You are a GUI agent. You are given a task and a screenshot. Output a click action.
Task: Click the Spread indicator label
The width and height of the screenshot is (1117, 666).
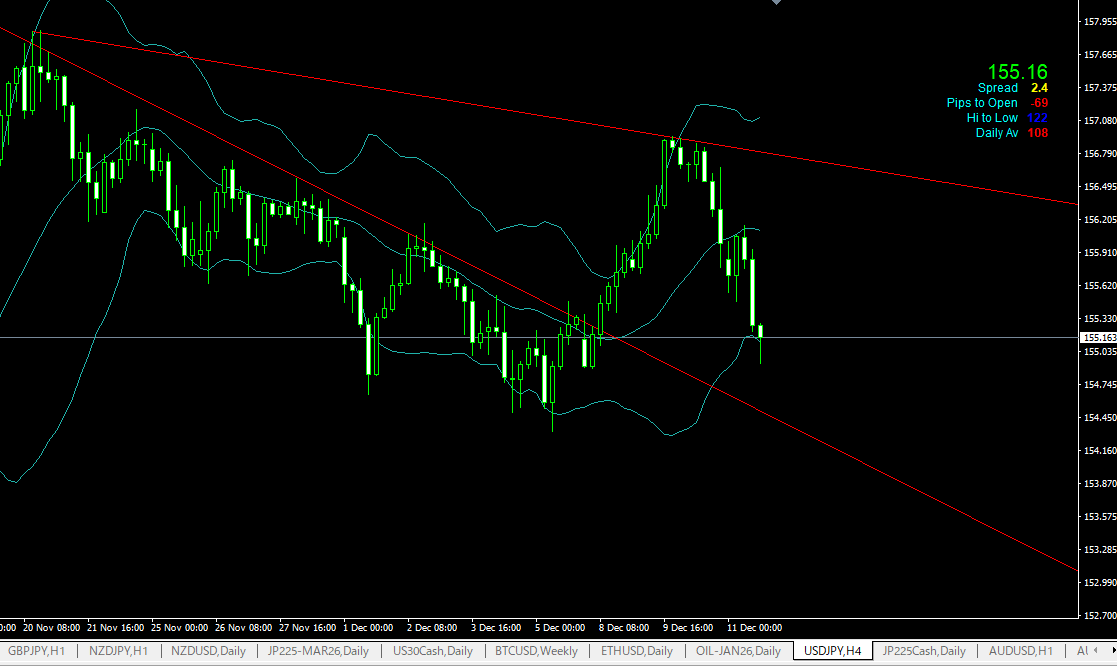pos(998,88)
